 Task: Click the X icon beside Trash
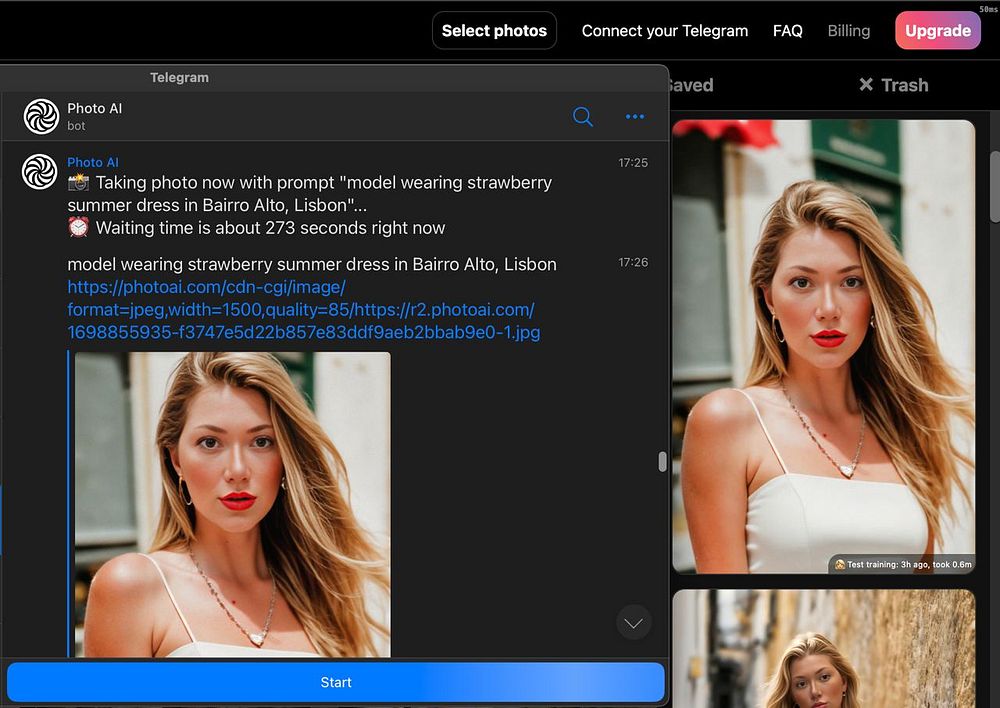(866, 85)
